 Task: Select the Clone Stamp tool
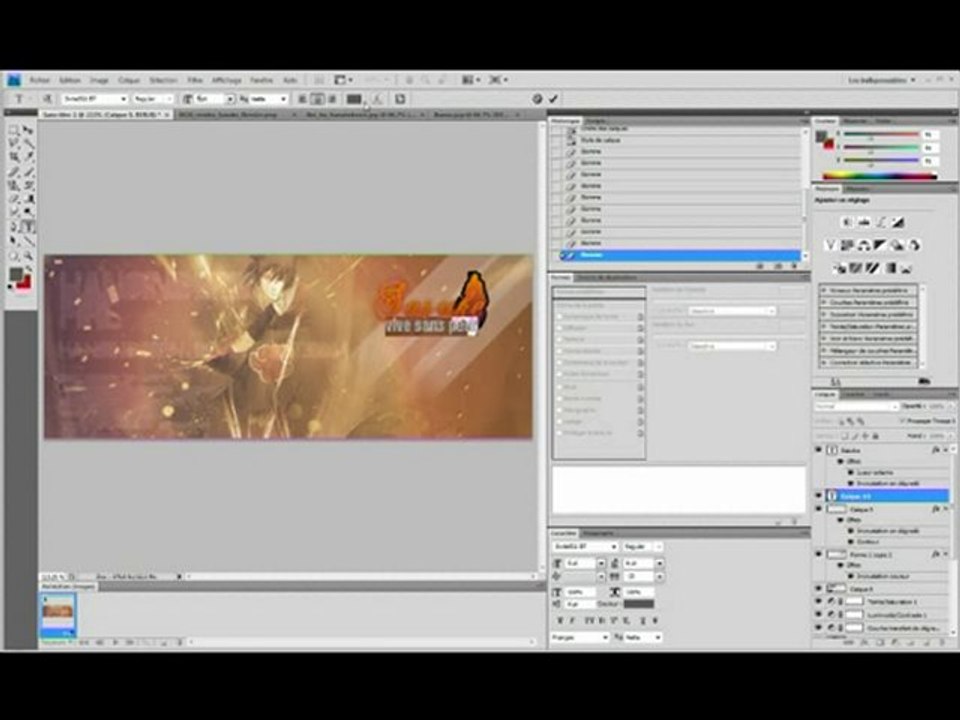click(x=13, y=186)
